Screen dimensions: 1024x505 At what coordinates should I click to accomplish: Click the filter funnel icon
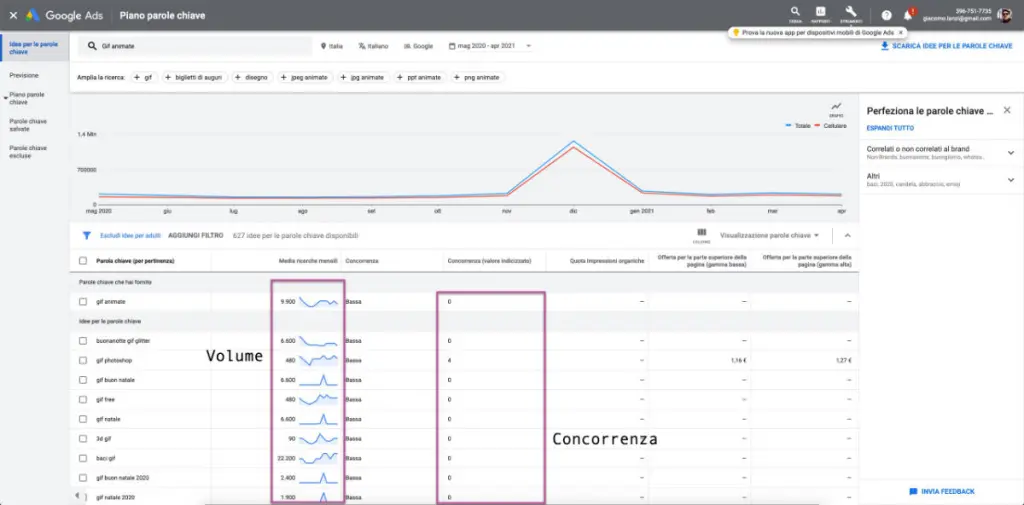tap(86, 235)
